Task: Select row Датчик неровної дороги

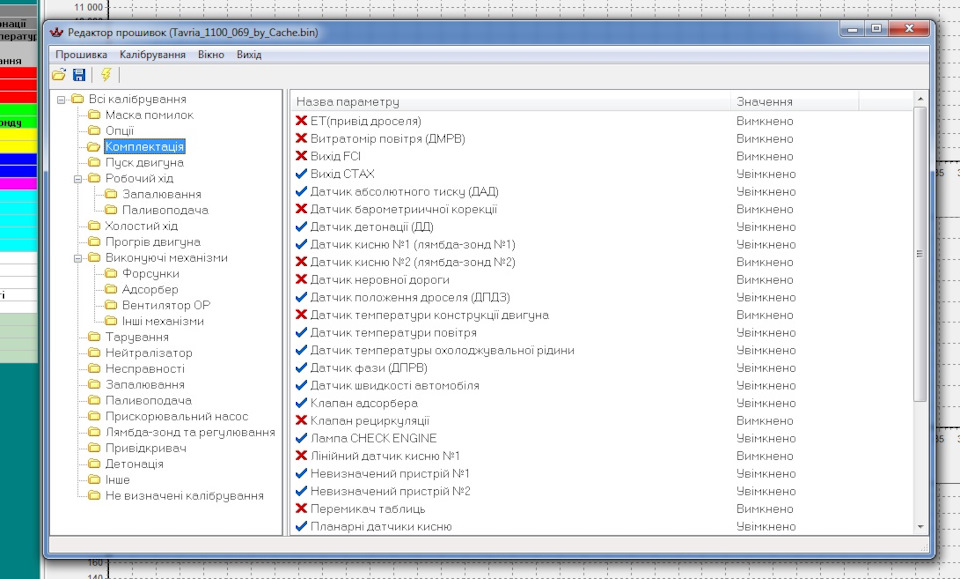Action: [603, 280]
